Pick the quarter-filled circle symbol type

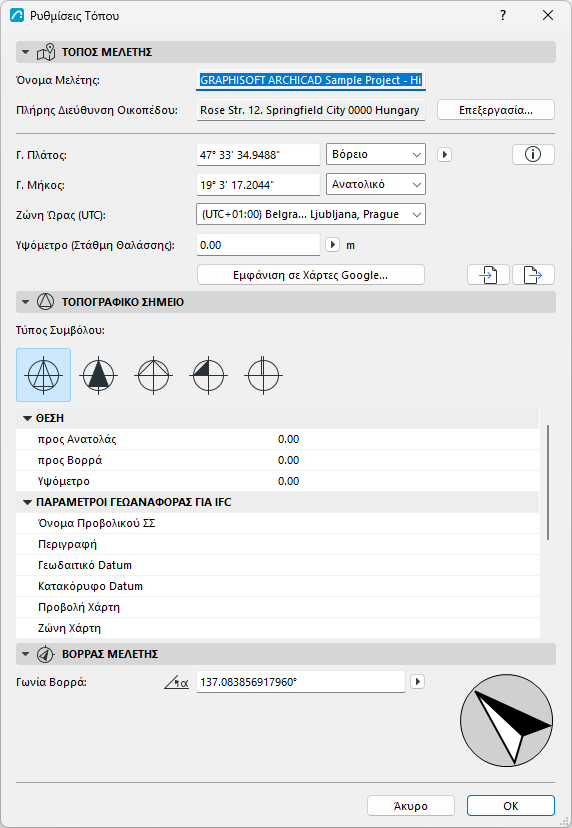tap(208, 375)
